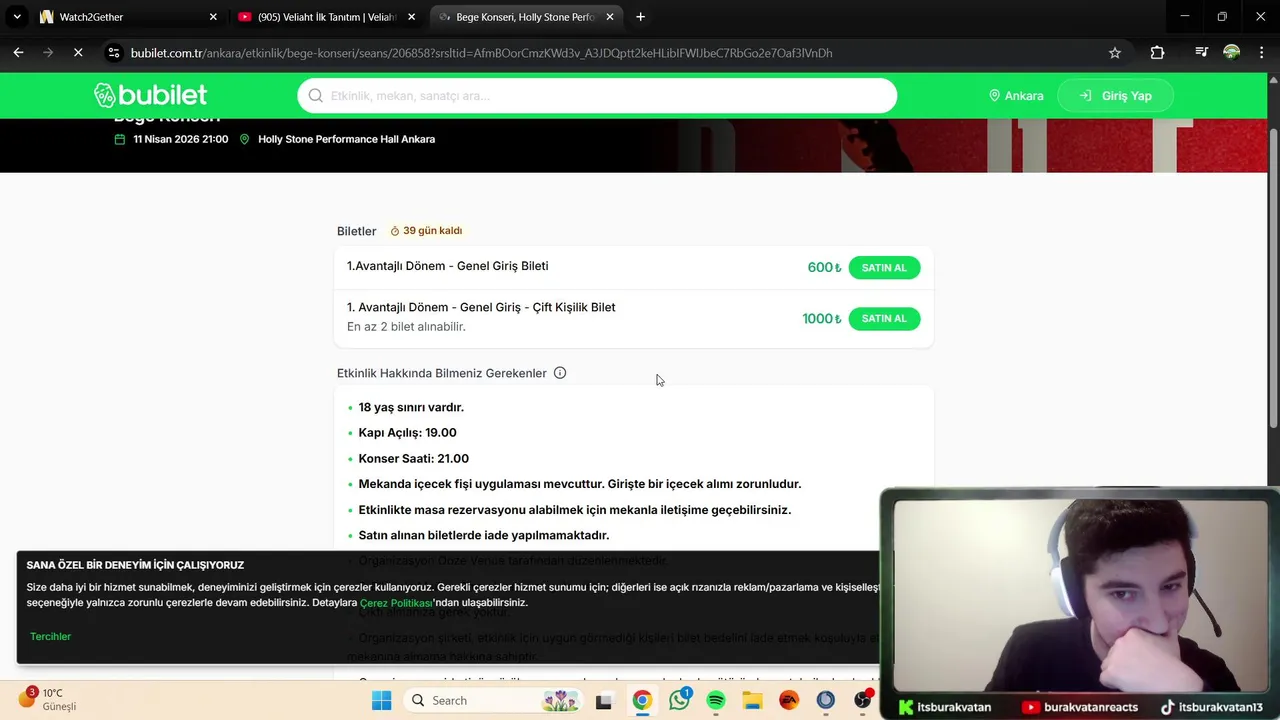Click the address bar URL
Screen dimensions: 1280x720
(x=480, y=53)
